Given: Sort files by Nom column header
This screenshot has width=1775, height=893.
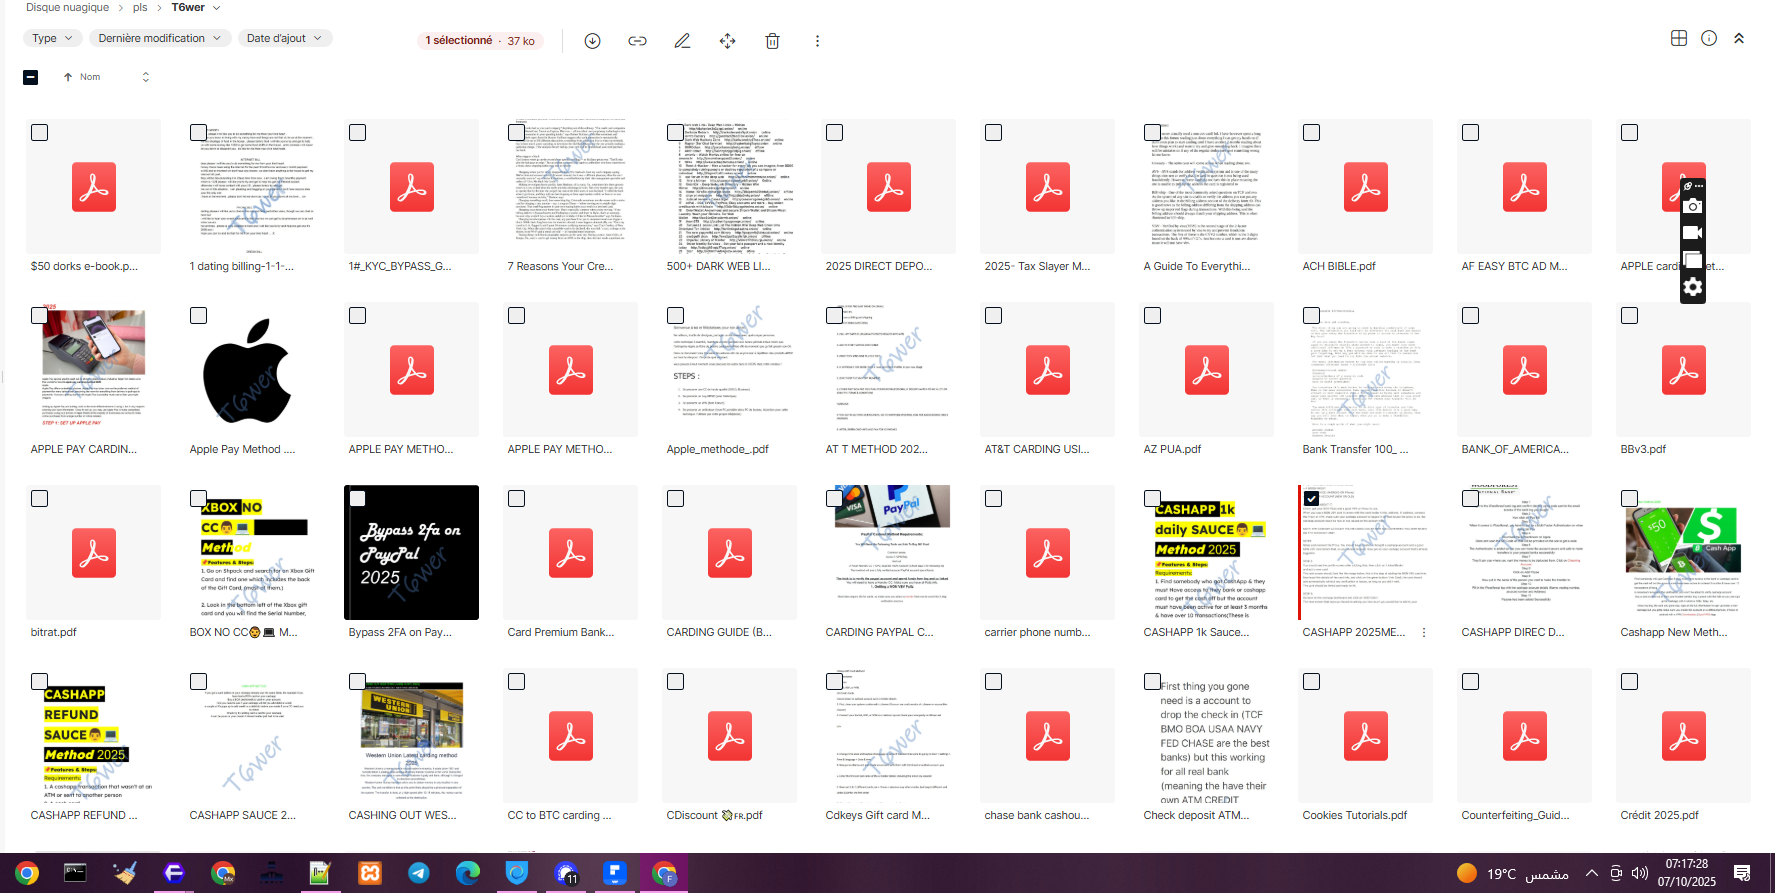Looking at the screenshot, I should (90, 77).
